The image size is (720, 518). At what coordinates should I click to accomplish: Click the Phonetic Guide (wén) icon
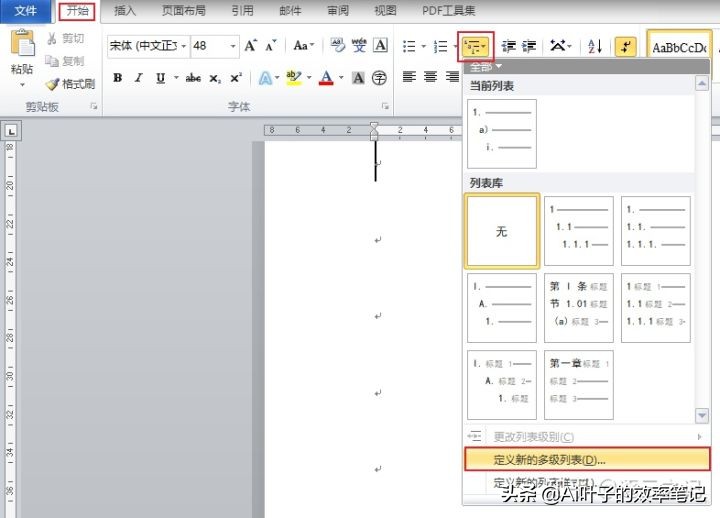pyautogui.click(x=359, y=45)
